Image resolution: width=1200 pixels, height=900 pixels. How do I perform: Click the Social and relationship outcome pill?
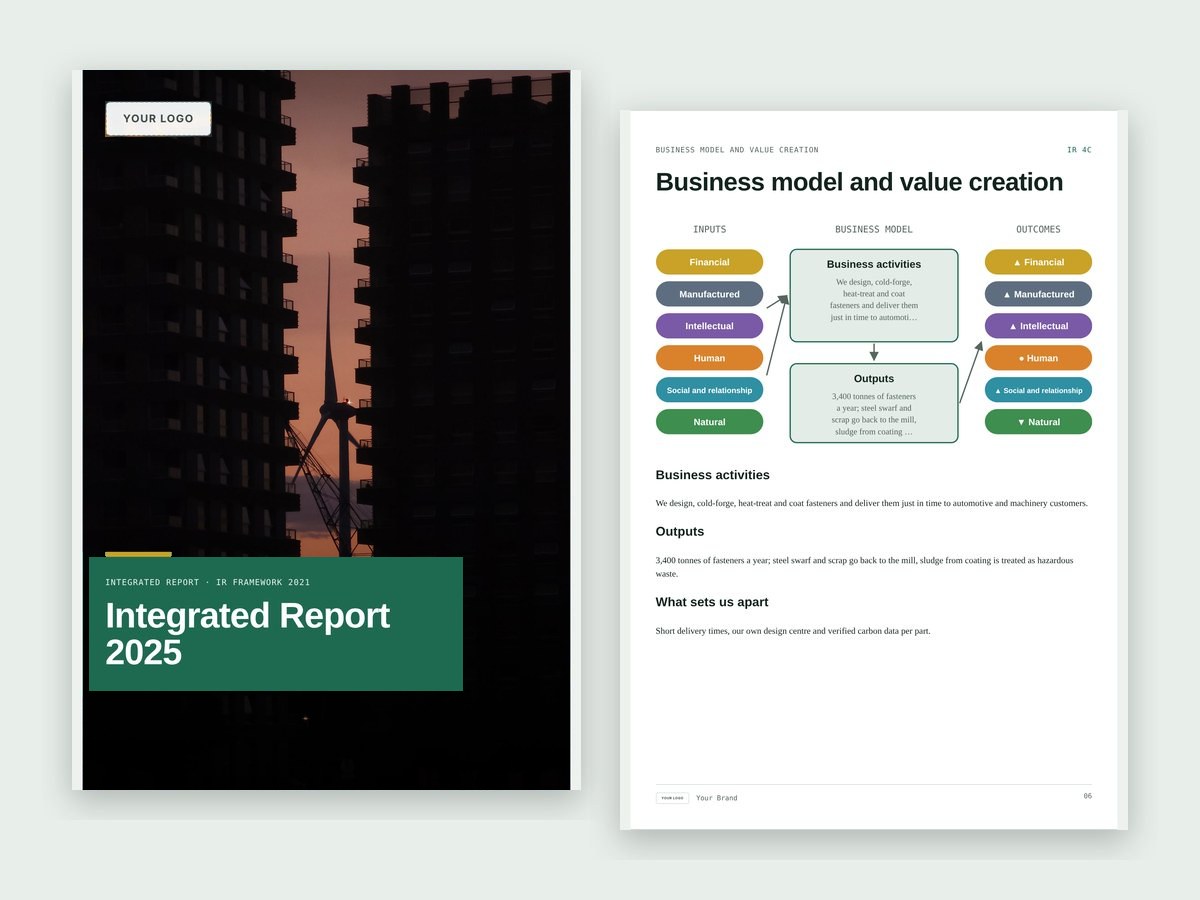1038,390
